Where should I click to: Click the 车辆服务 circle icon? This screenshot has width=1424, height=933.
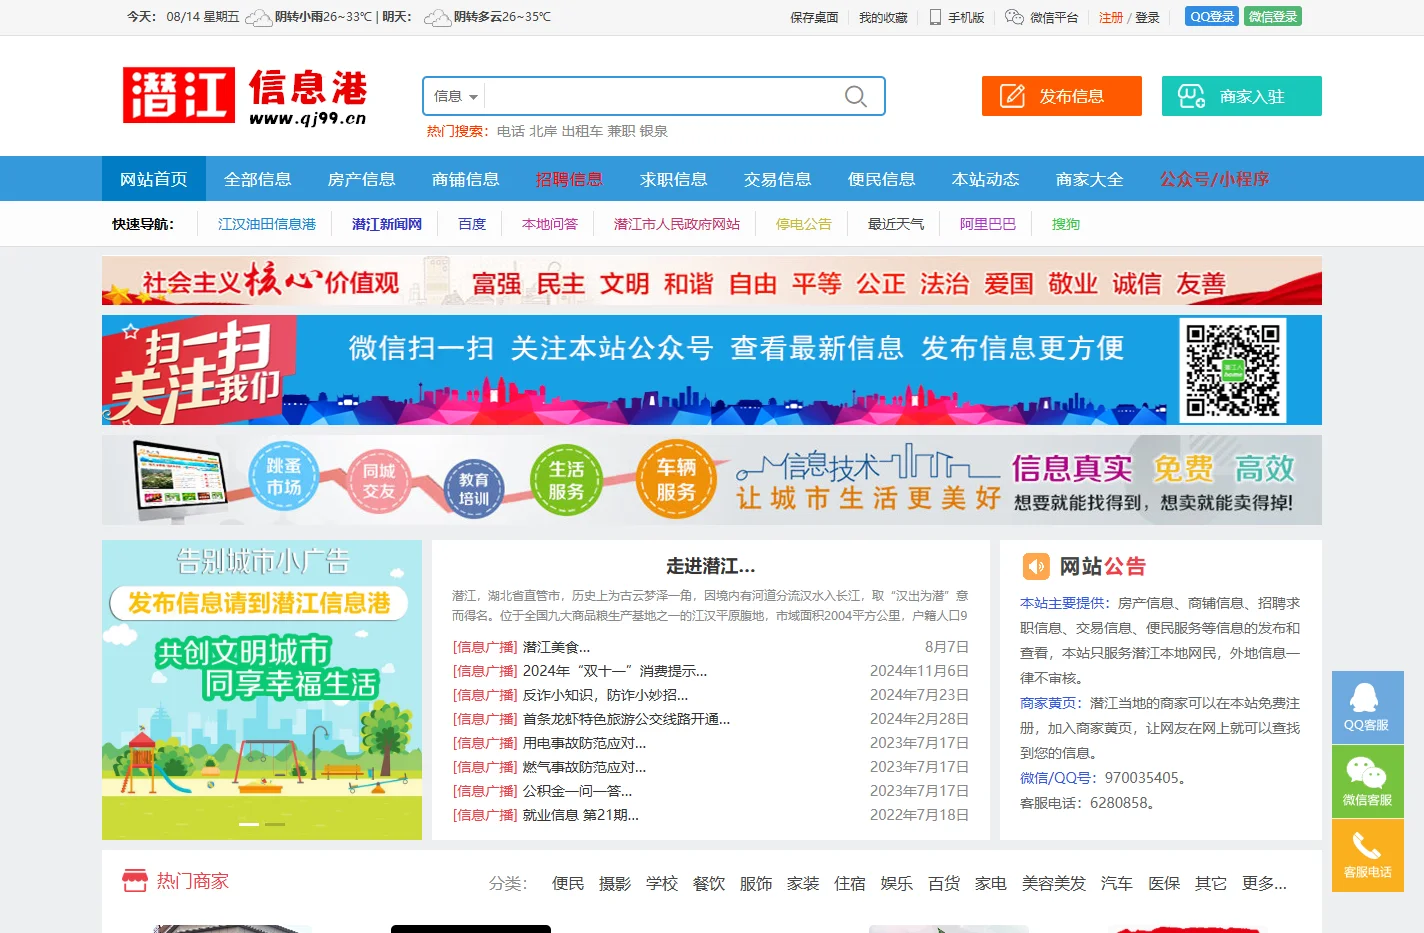[x=676, y=479]
